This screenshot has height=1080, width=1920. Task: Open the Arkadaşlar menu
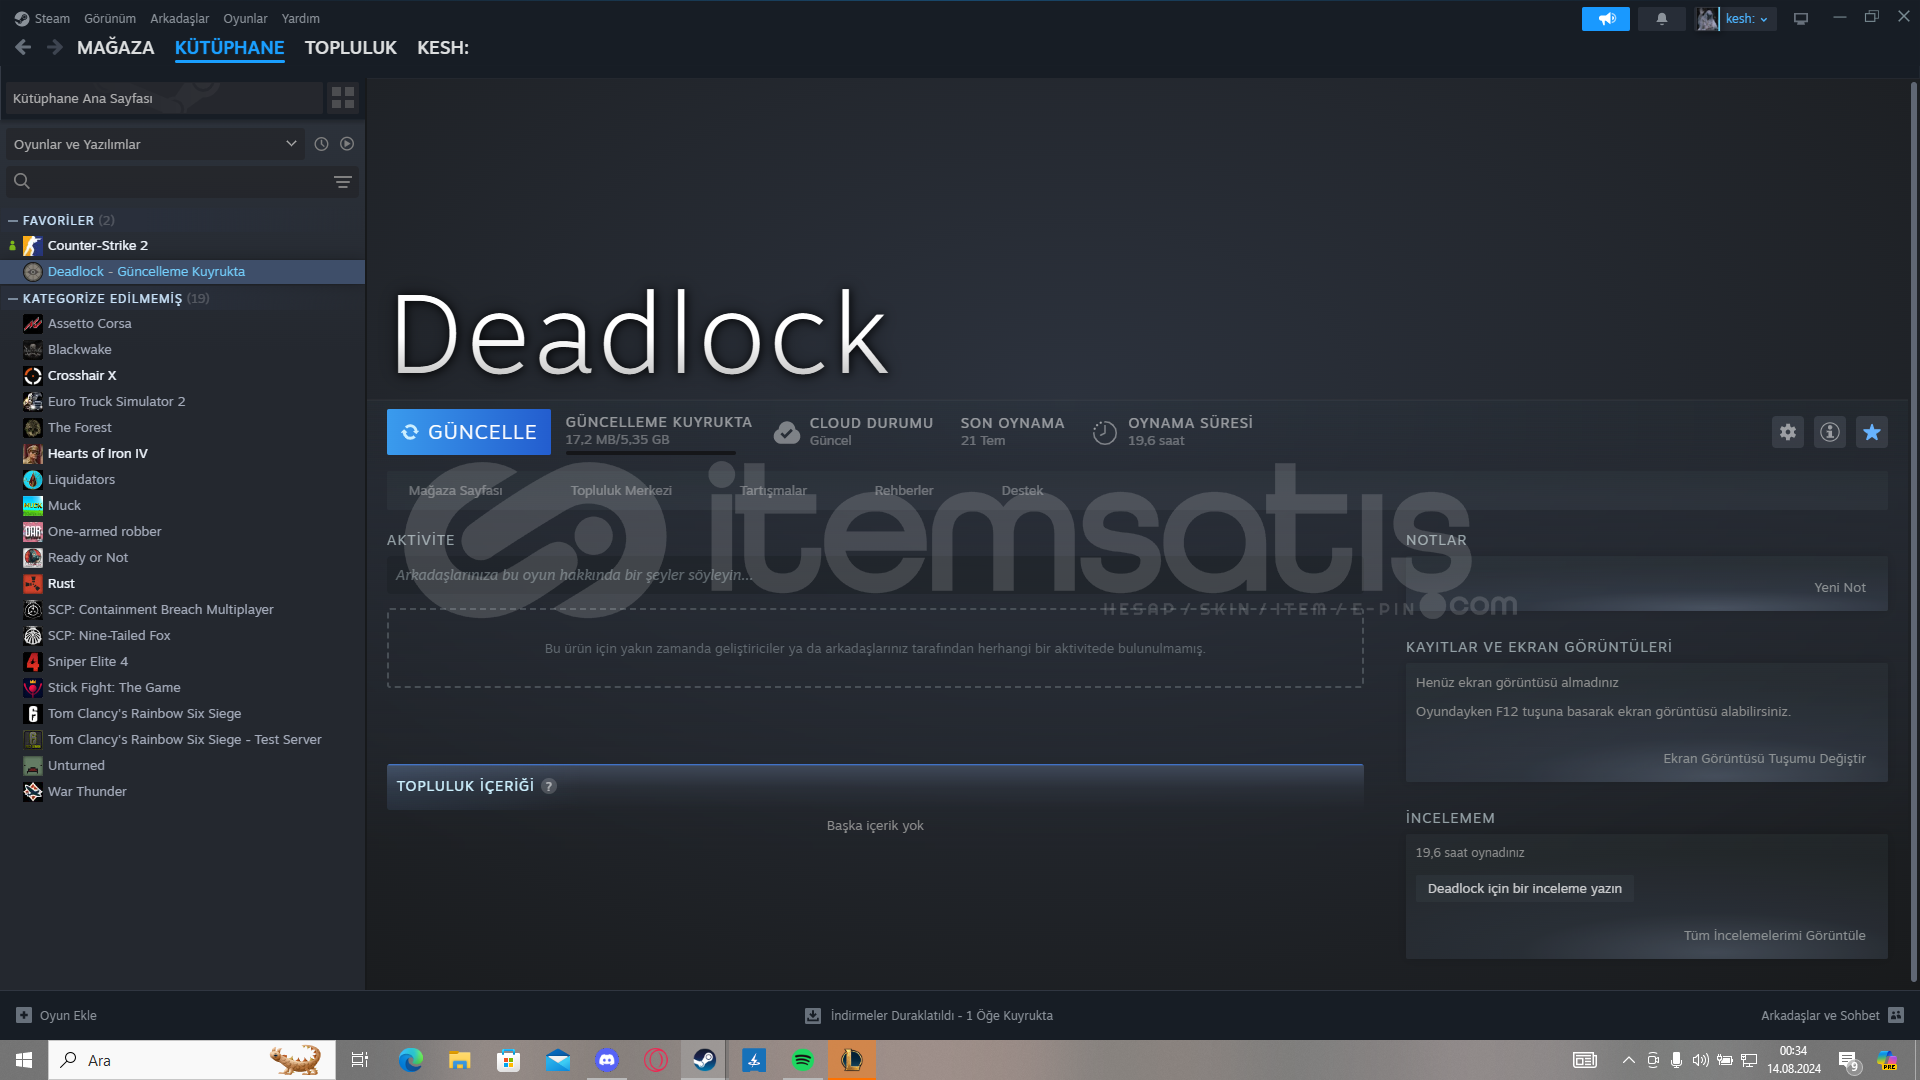(180, 19)
